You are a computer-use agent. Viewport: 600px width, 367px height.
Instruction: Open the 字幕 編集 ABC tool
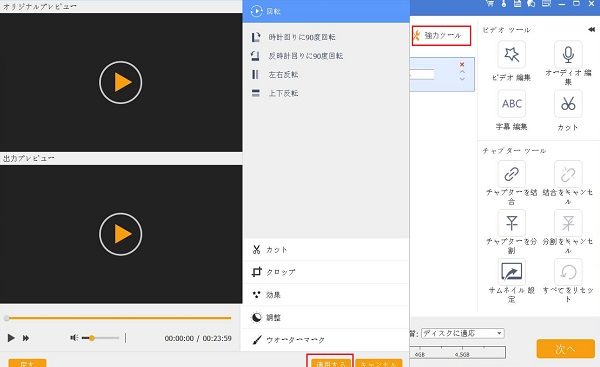pos(511,104)
